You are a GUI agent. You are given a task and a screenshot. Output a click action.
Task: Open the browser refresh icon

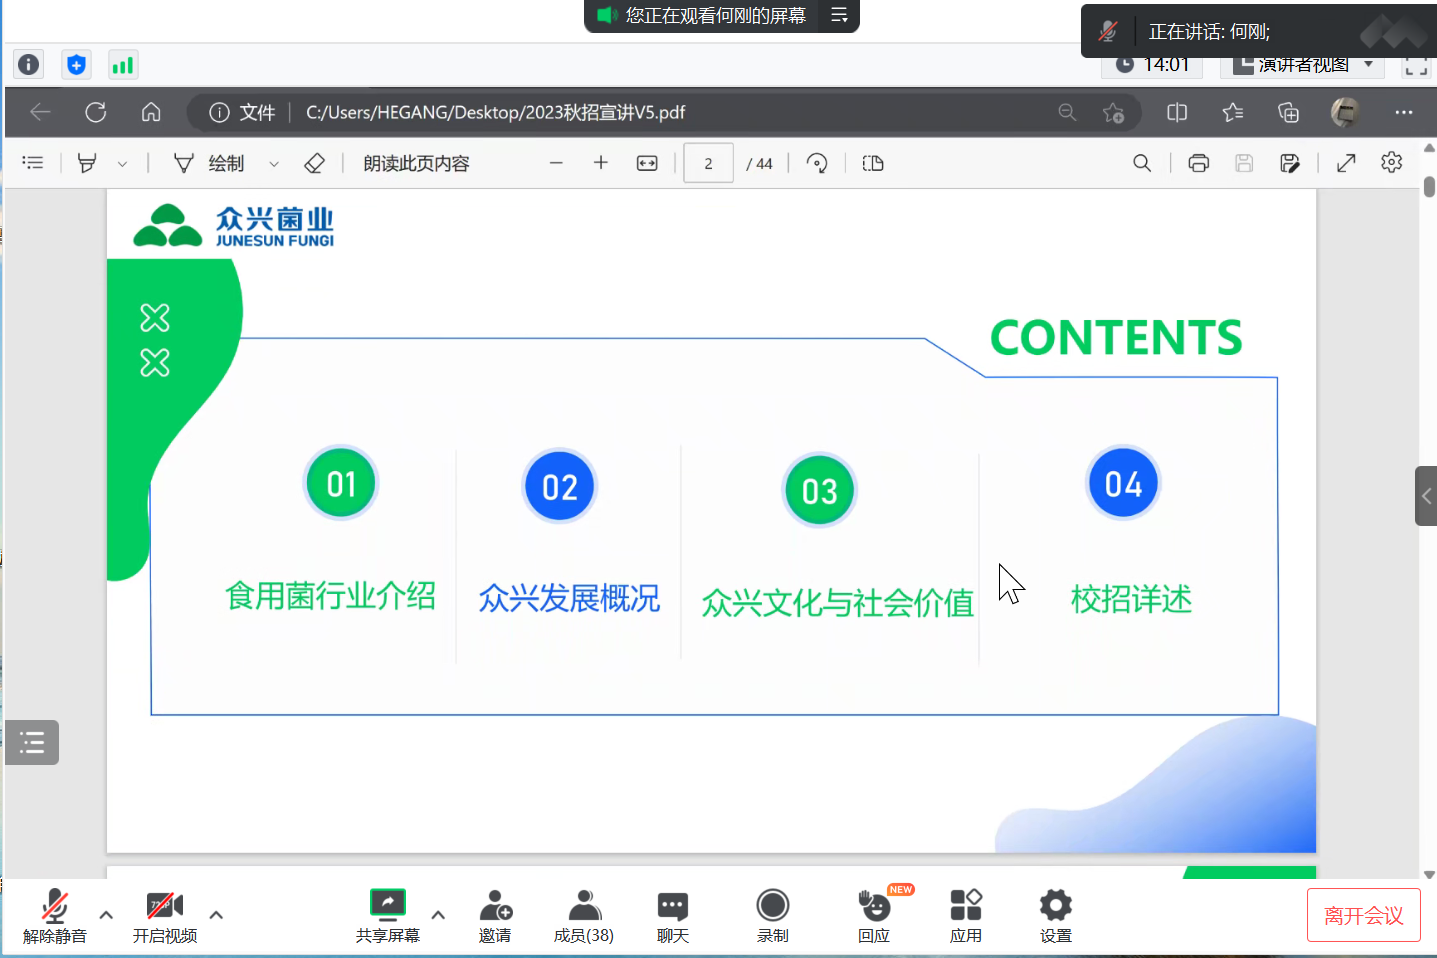pyautogui.click(x=96, y=112)
